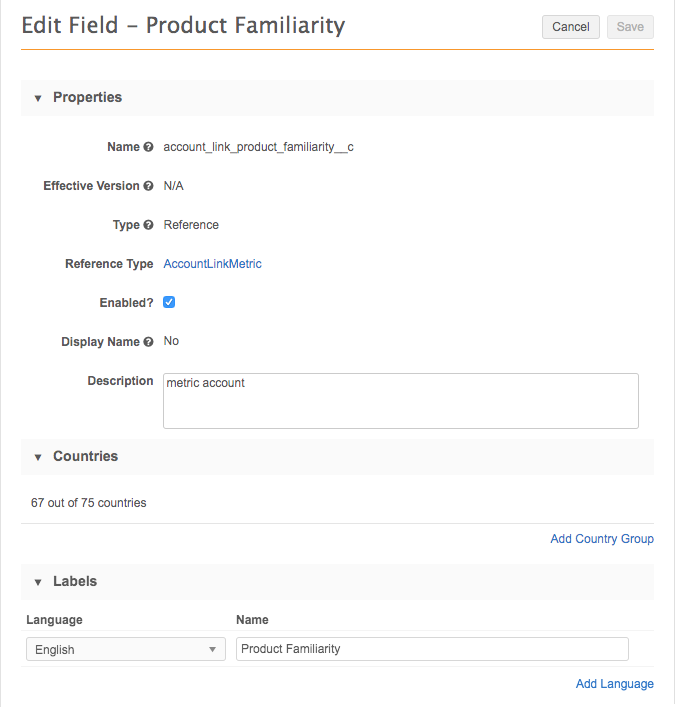Click the Properties section header
Viewport: 675px width, 707px height.
(x=87, y=98)
